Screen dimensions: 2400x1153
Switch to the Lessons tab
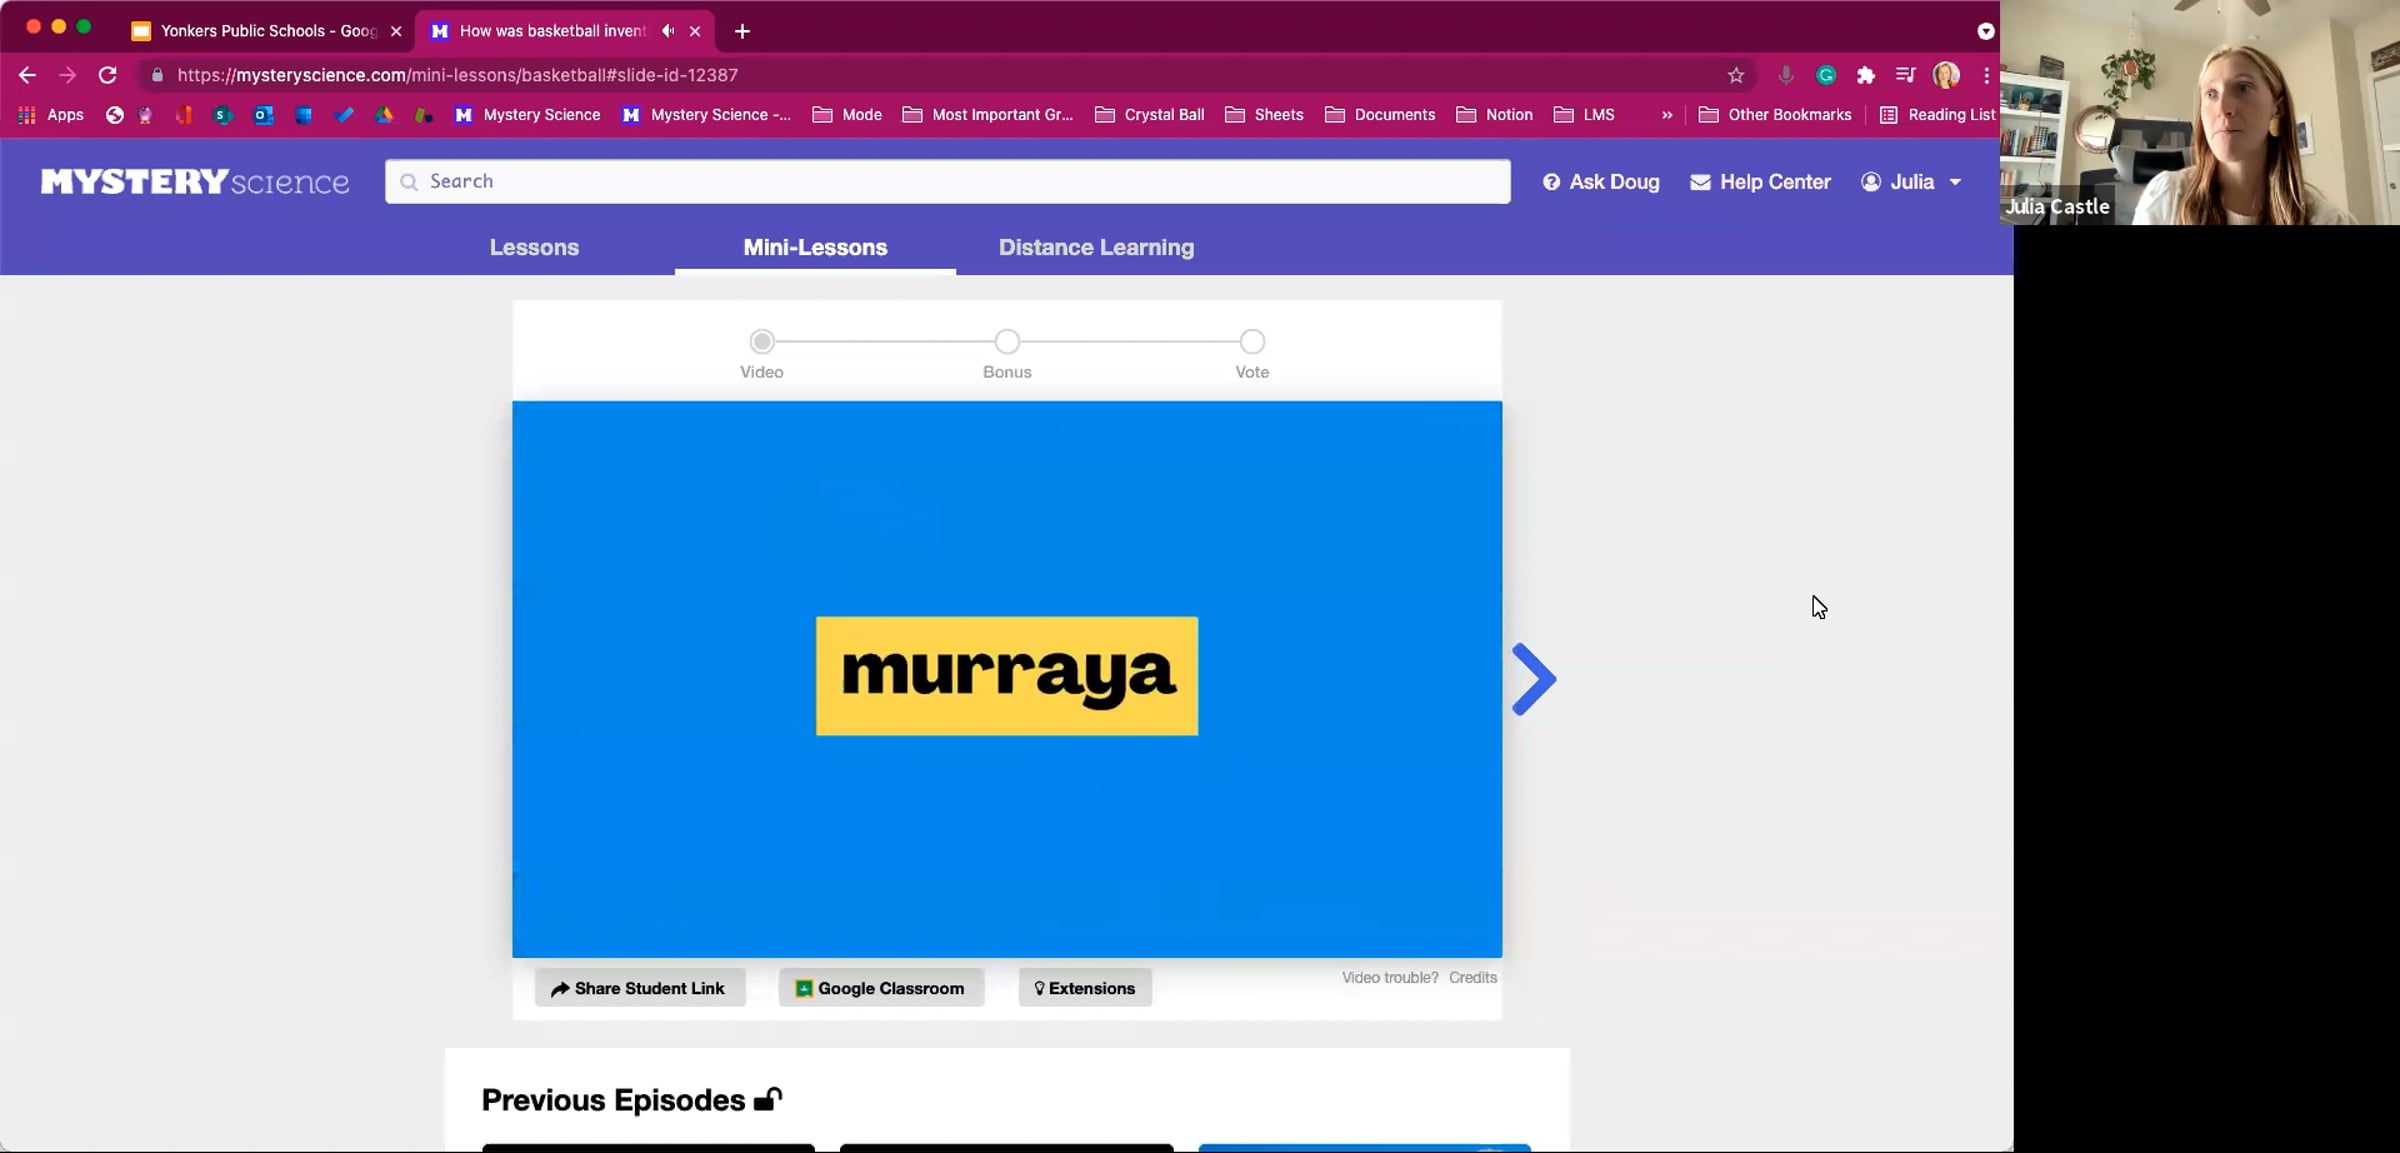point(534,247)
